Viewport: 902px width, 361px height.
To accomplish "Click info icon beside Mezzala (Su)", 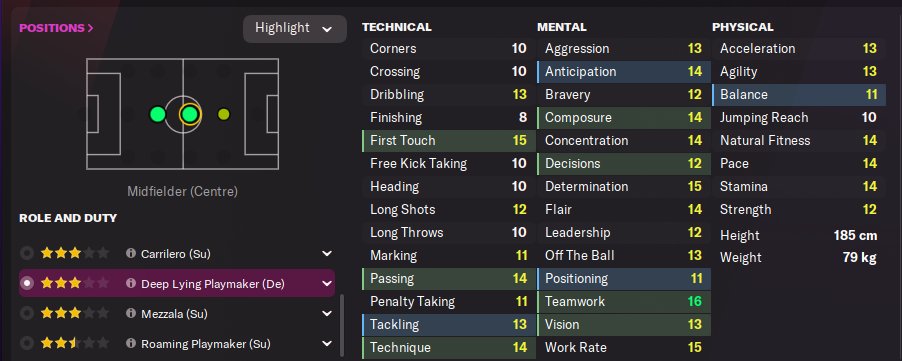I will [131, 313].
